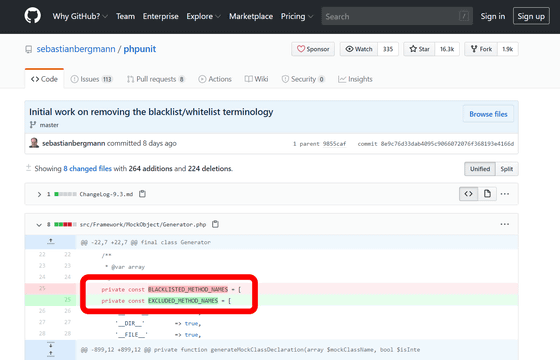Screen dimensions: 560x360
Task: Click Browse files button
Action: pos(488,114)
